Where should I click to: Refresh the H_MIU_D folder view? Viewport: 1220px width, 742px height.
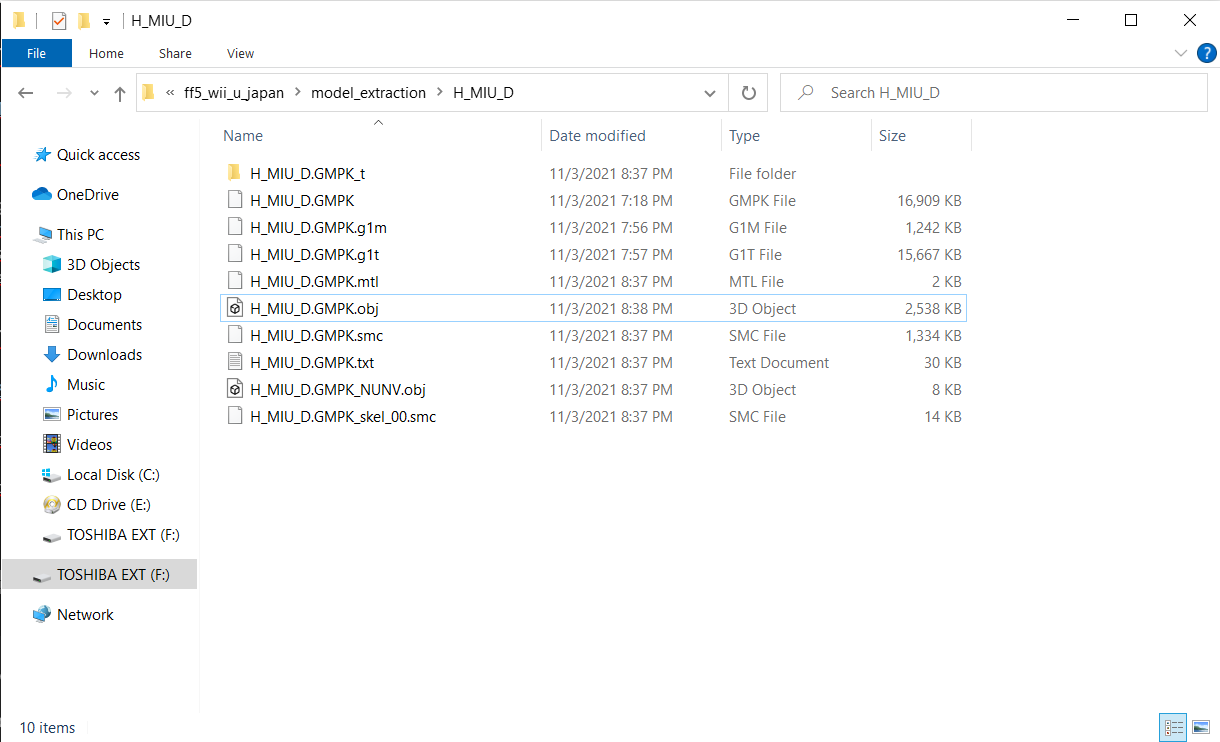748,93
